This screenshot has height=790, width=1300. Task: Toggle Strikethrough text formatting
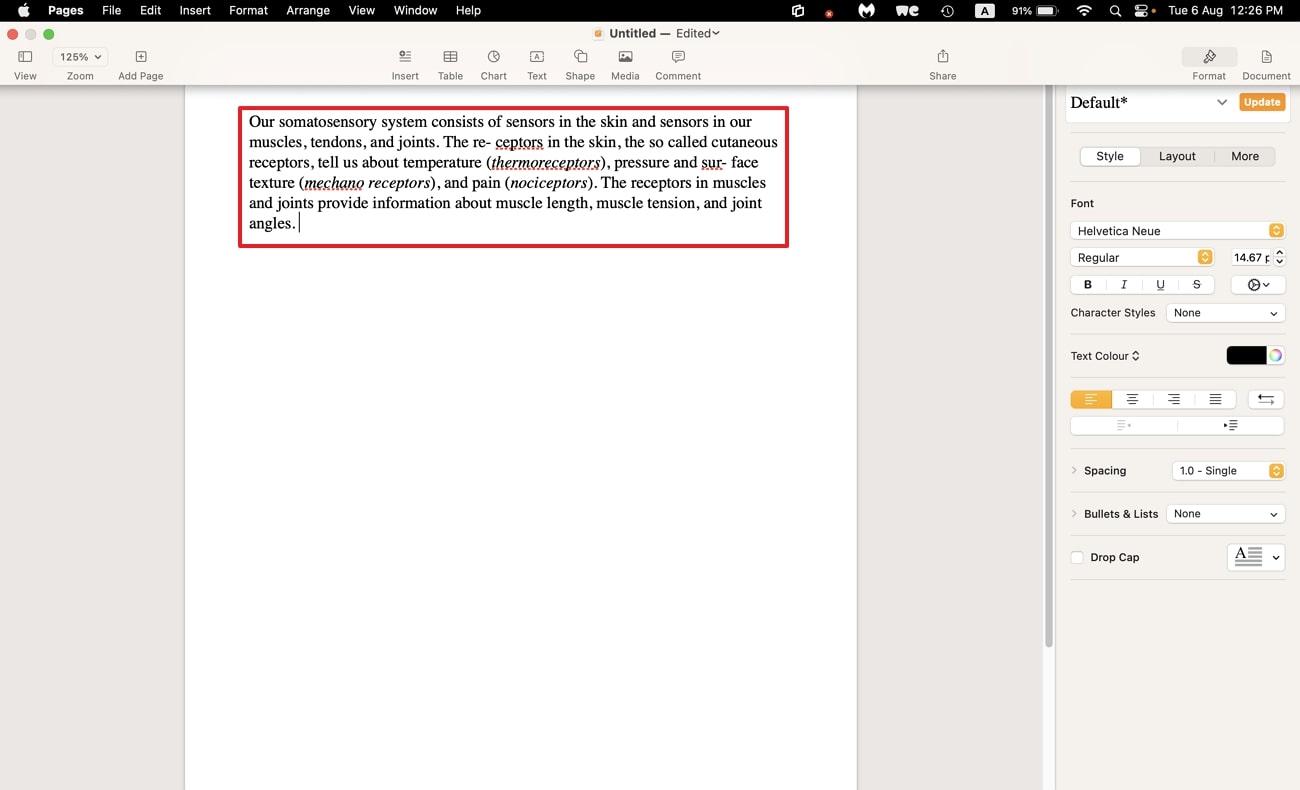coord(1196,285)
